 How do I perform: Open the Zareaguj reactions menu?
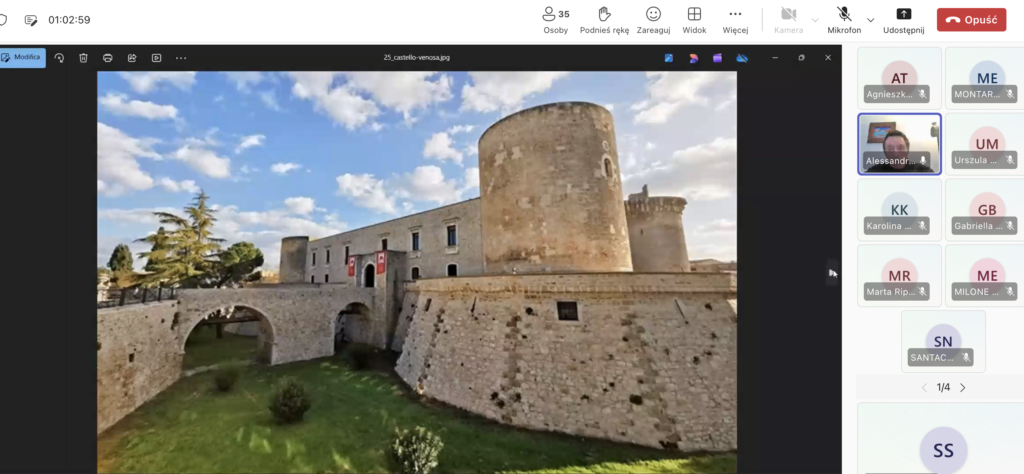pos(653,19)
